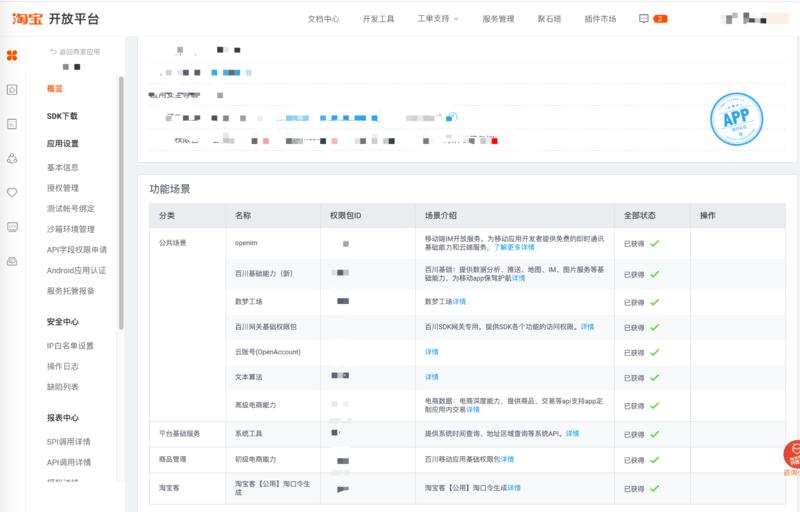Open SDK下载 in the sidebar
800x512 pixels.
tap(62, 116)
